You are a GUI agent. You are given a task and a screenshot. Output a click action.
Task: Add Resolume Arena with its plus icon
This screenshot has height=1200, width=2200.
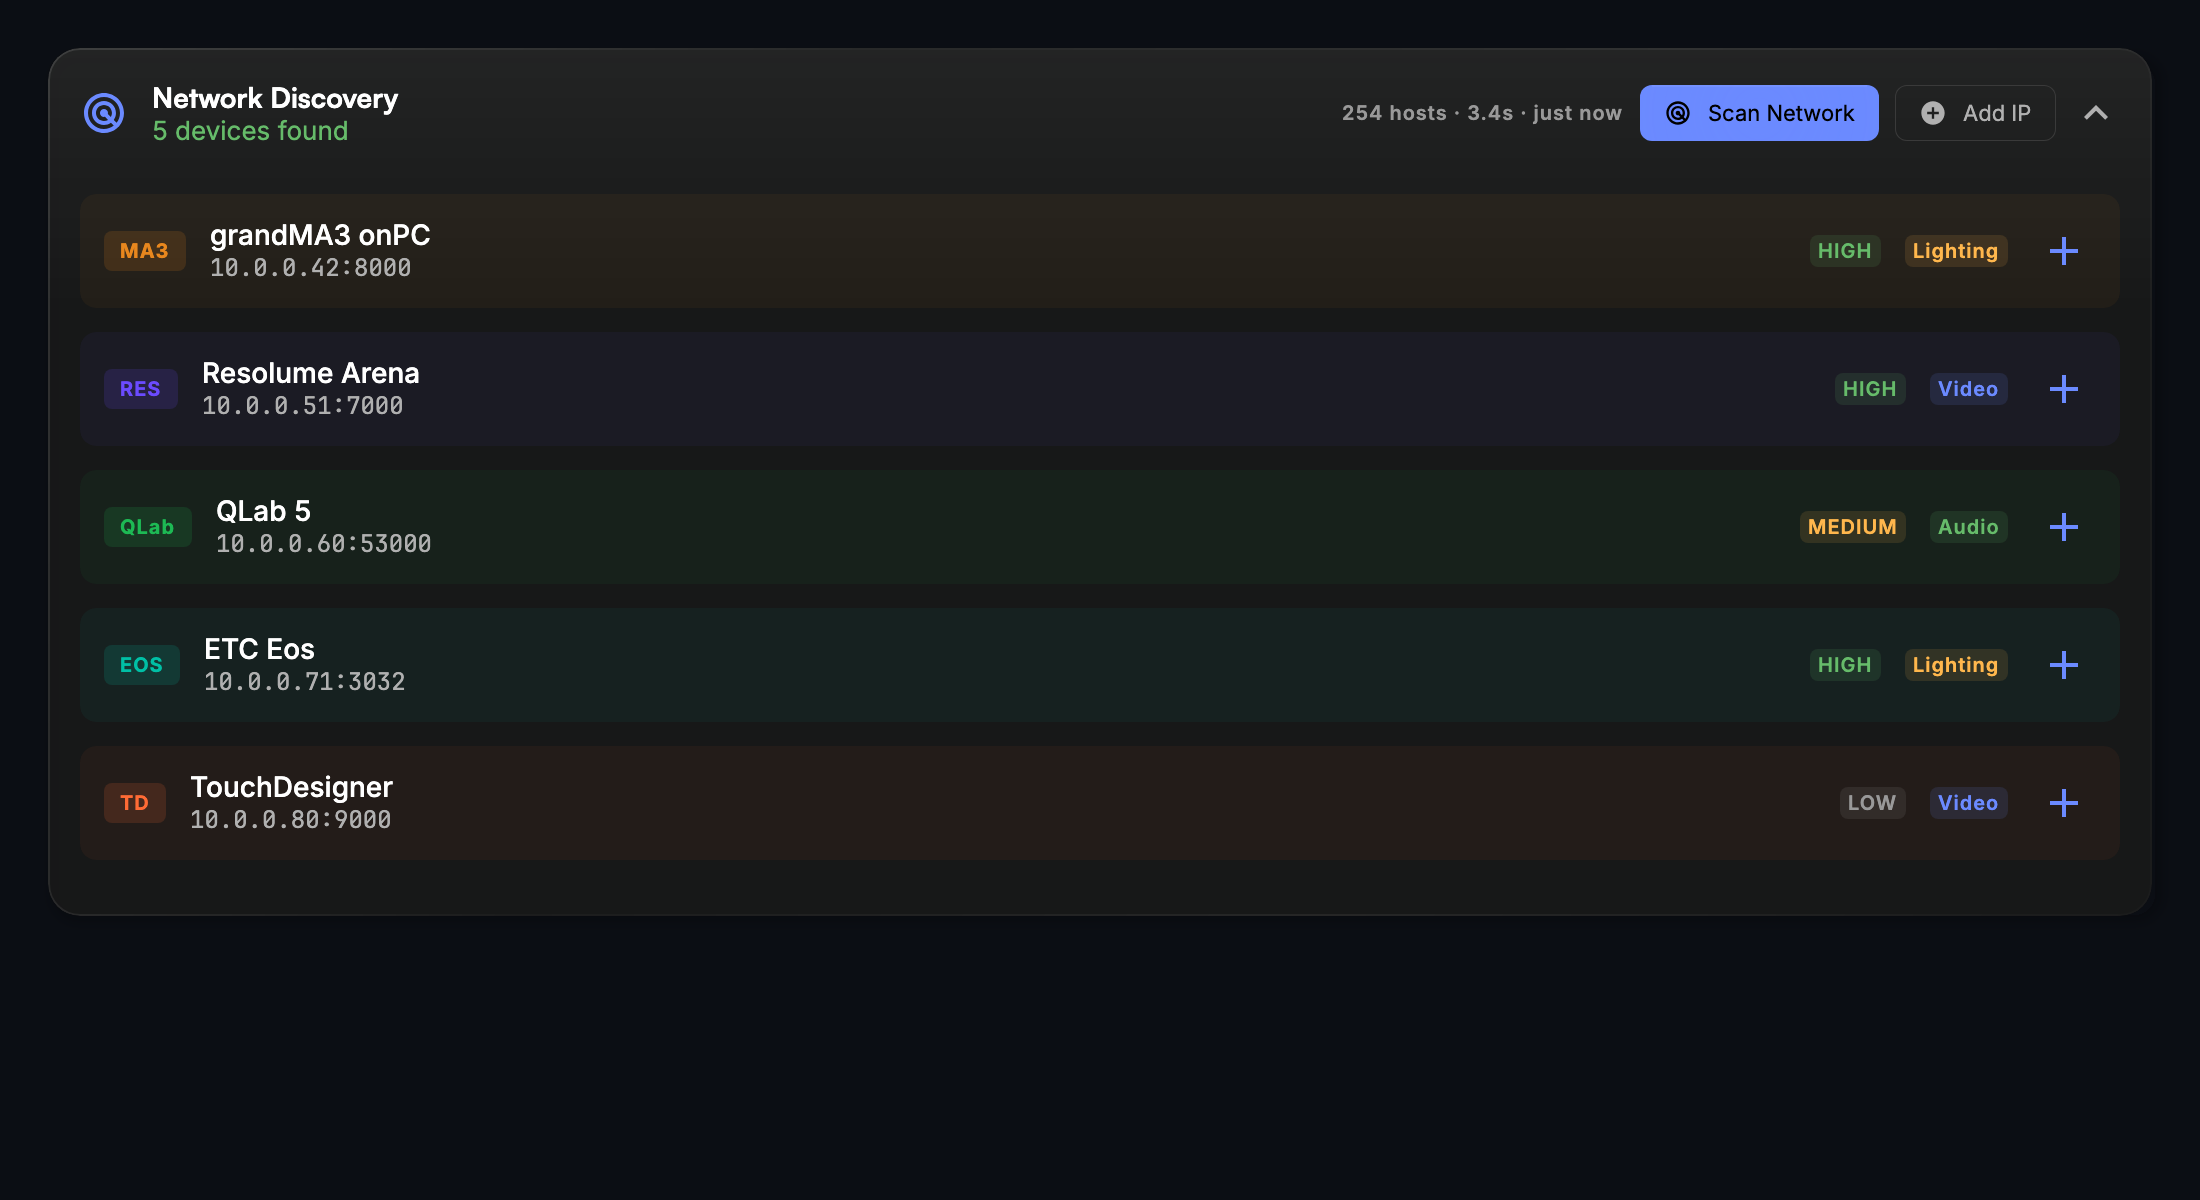pyautogui.click(x=2064, y=389)
